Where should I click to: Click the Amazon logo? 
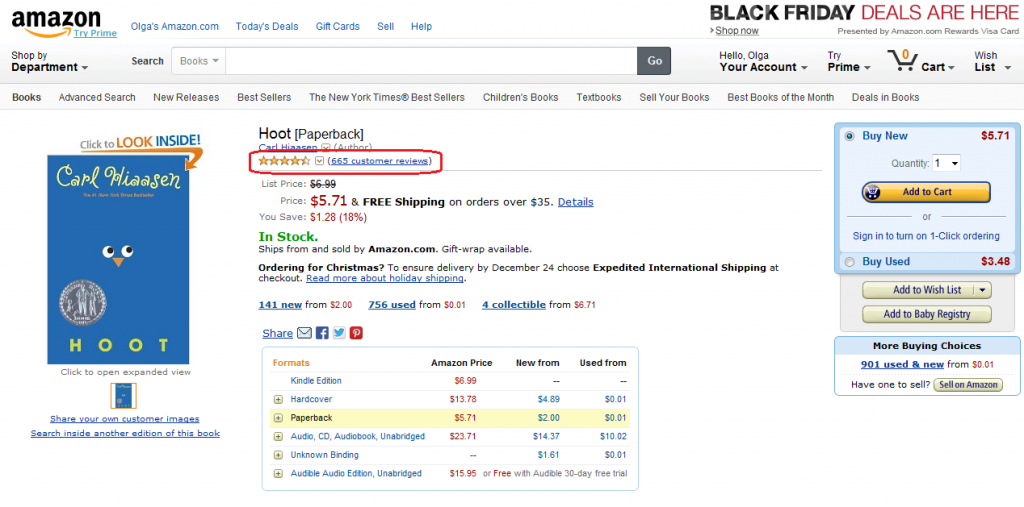point(56,19)
